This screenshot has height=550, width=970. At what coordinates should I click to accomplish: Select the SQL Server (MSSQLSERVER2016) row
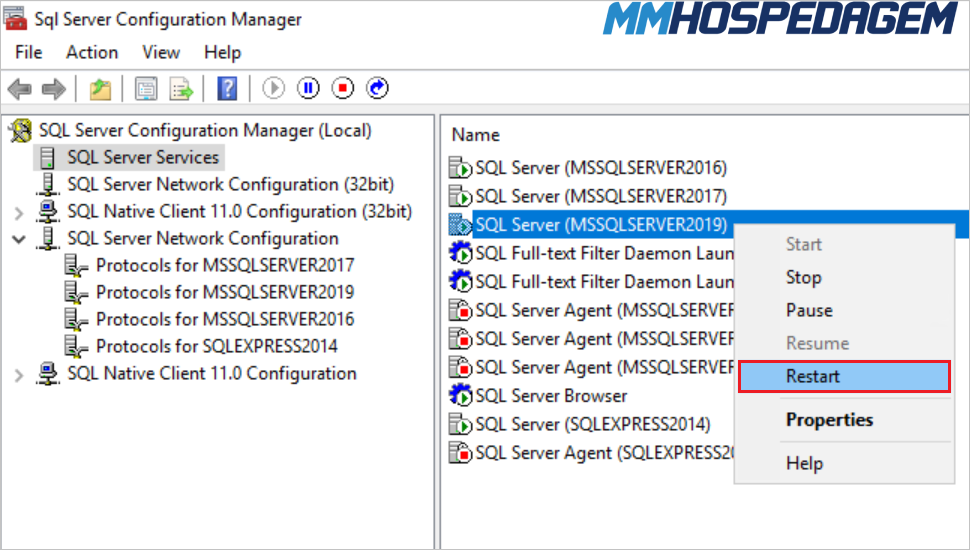pyautogui.click(x=601, y=168)
